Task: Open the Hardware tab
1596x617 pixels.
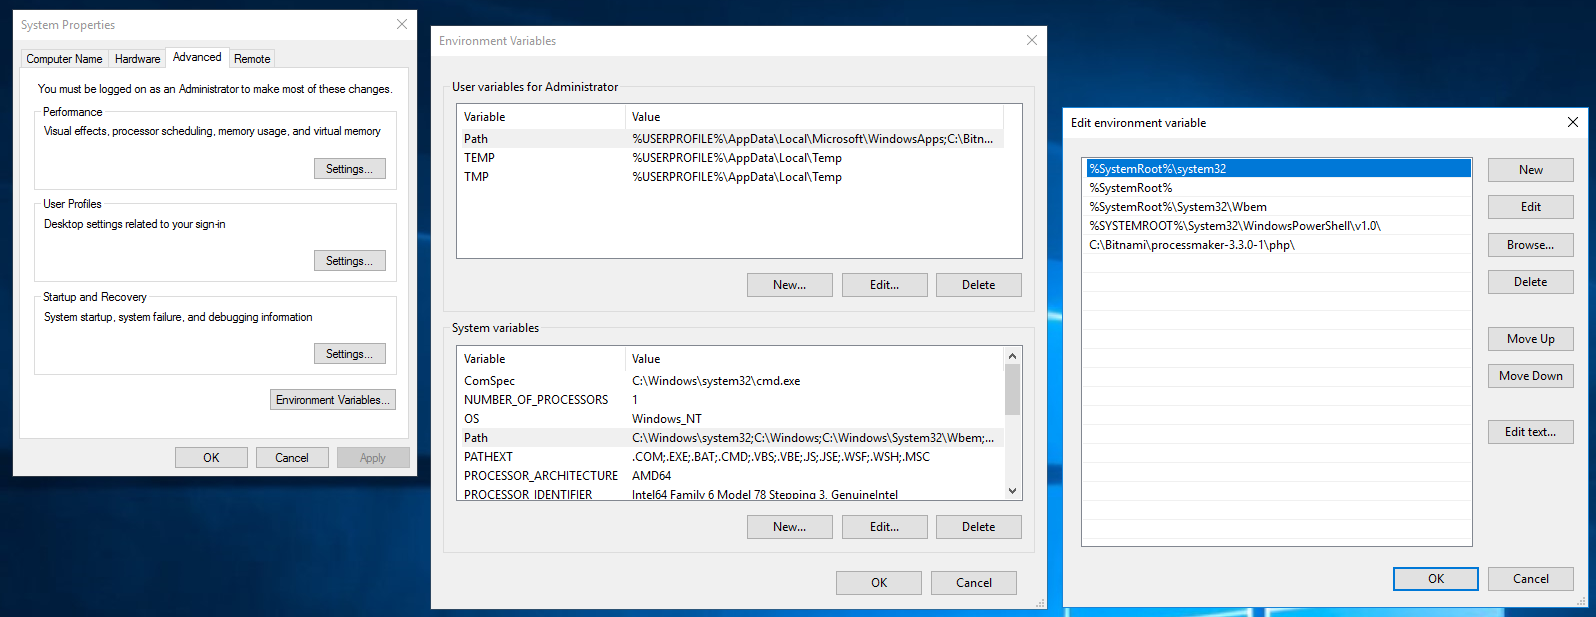Action: point(137,59)
